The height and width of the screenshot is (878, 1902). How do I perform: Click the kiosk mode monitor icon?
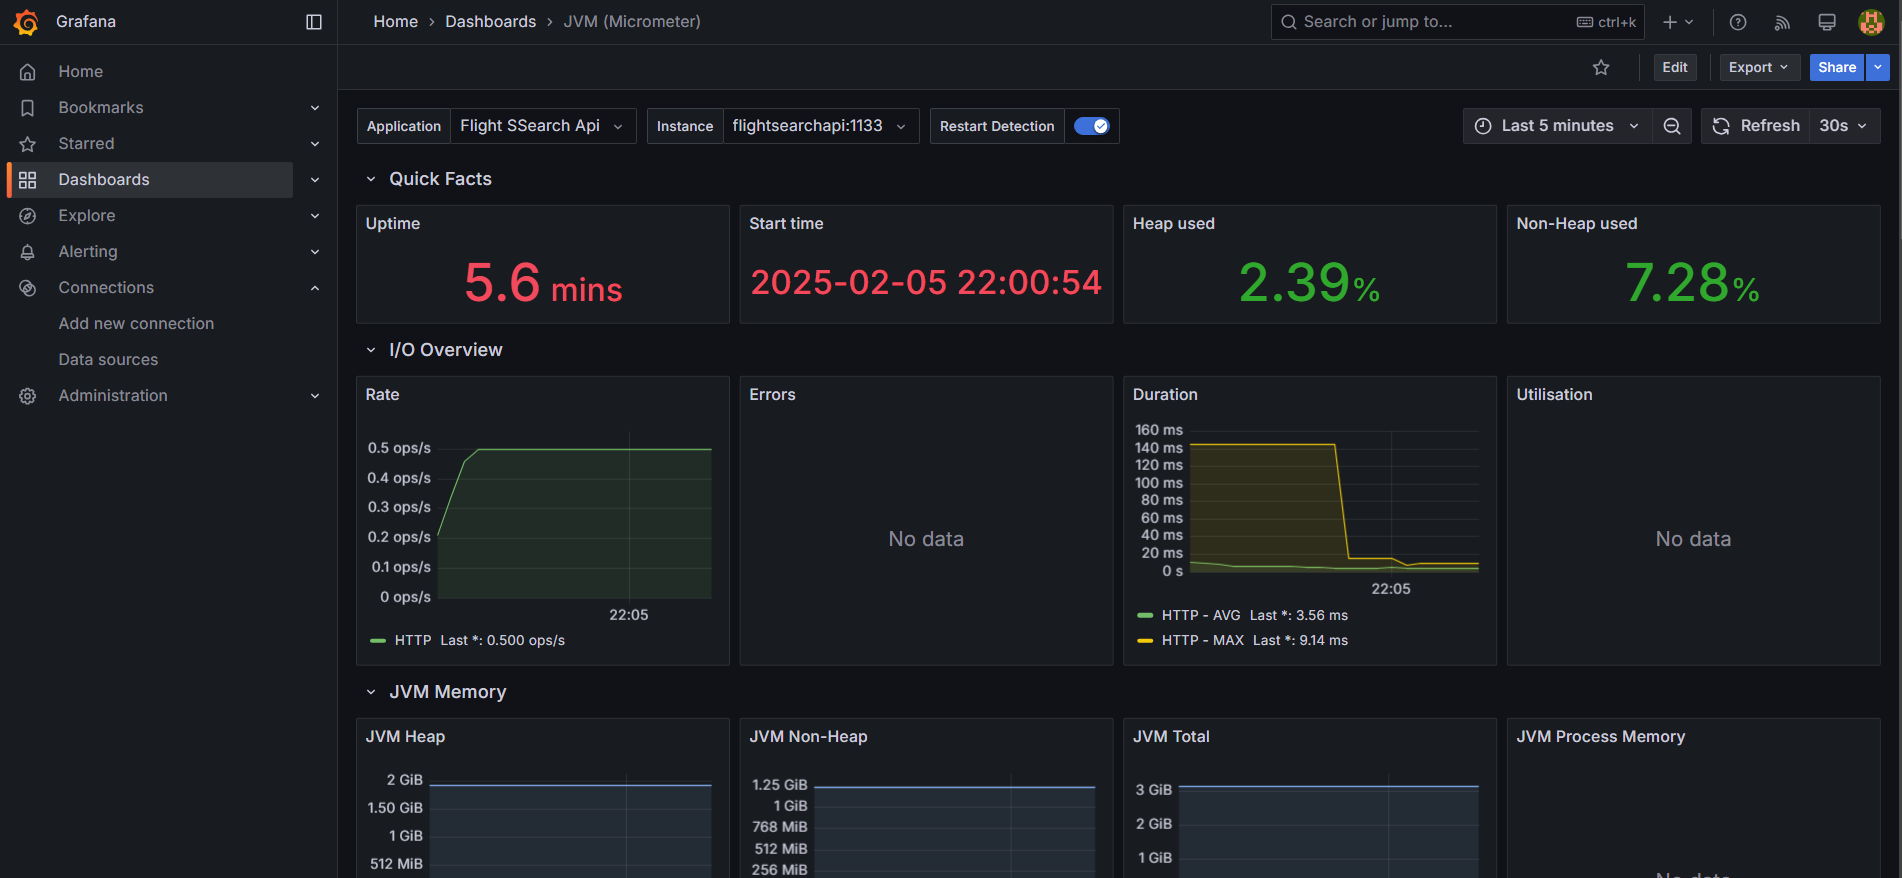(1827, 22)
